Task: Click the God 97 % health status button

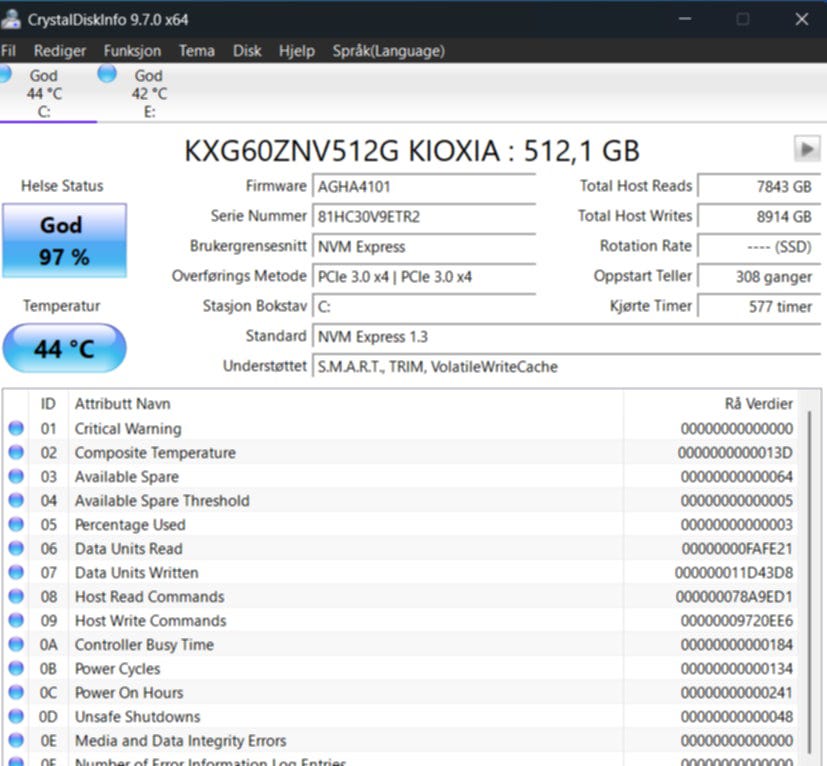Action: coord(64,241)
